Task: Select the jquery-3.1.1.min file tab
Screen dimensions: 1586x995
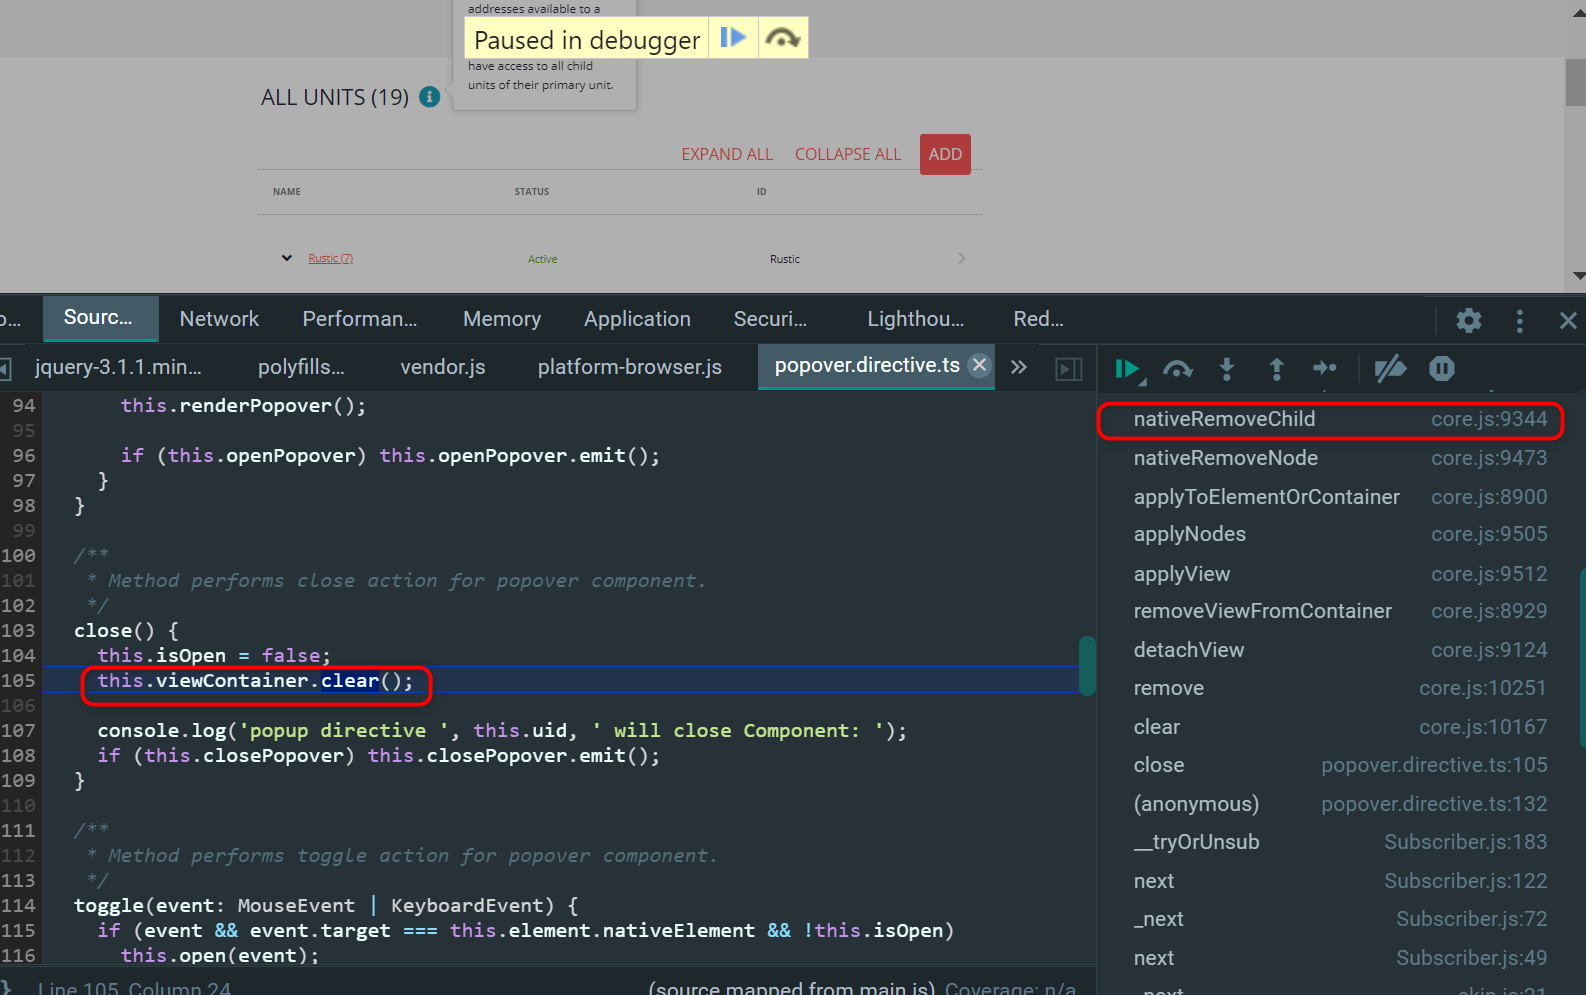Action: click(x=118, y=367)
